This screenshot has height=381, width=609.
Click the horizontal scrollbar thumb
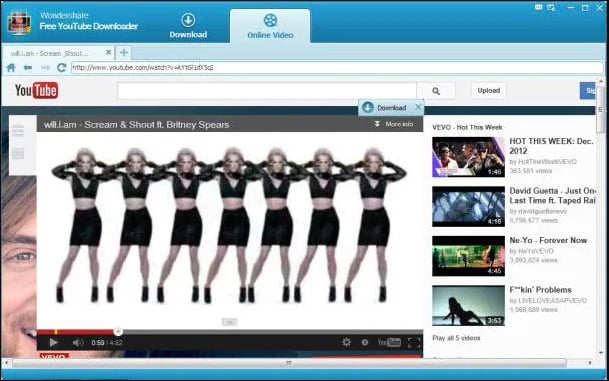[x=289, y=363]
